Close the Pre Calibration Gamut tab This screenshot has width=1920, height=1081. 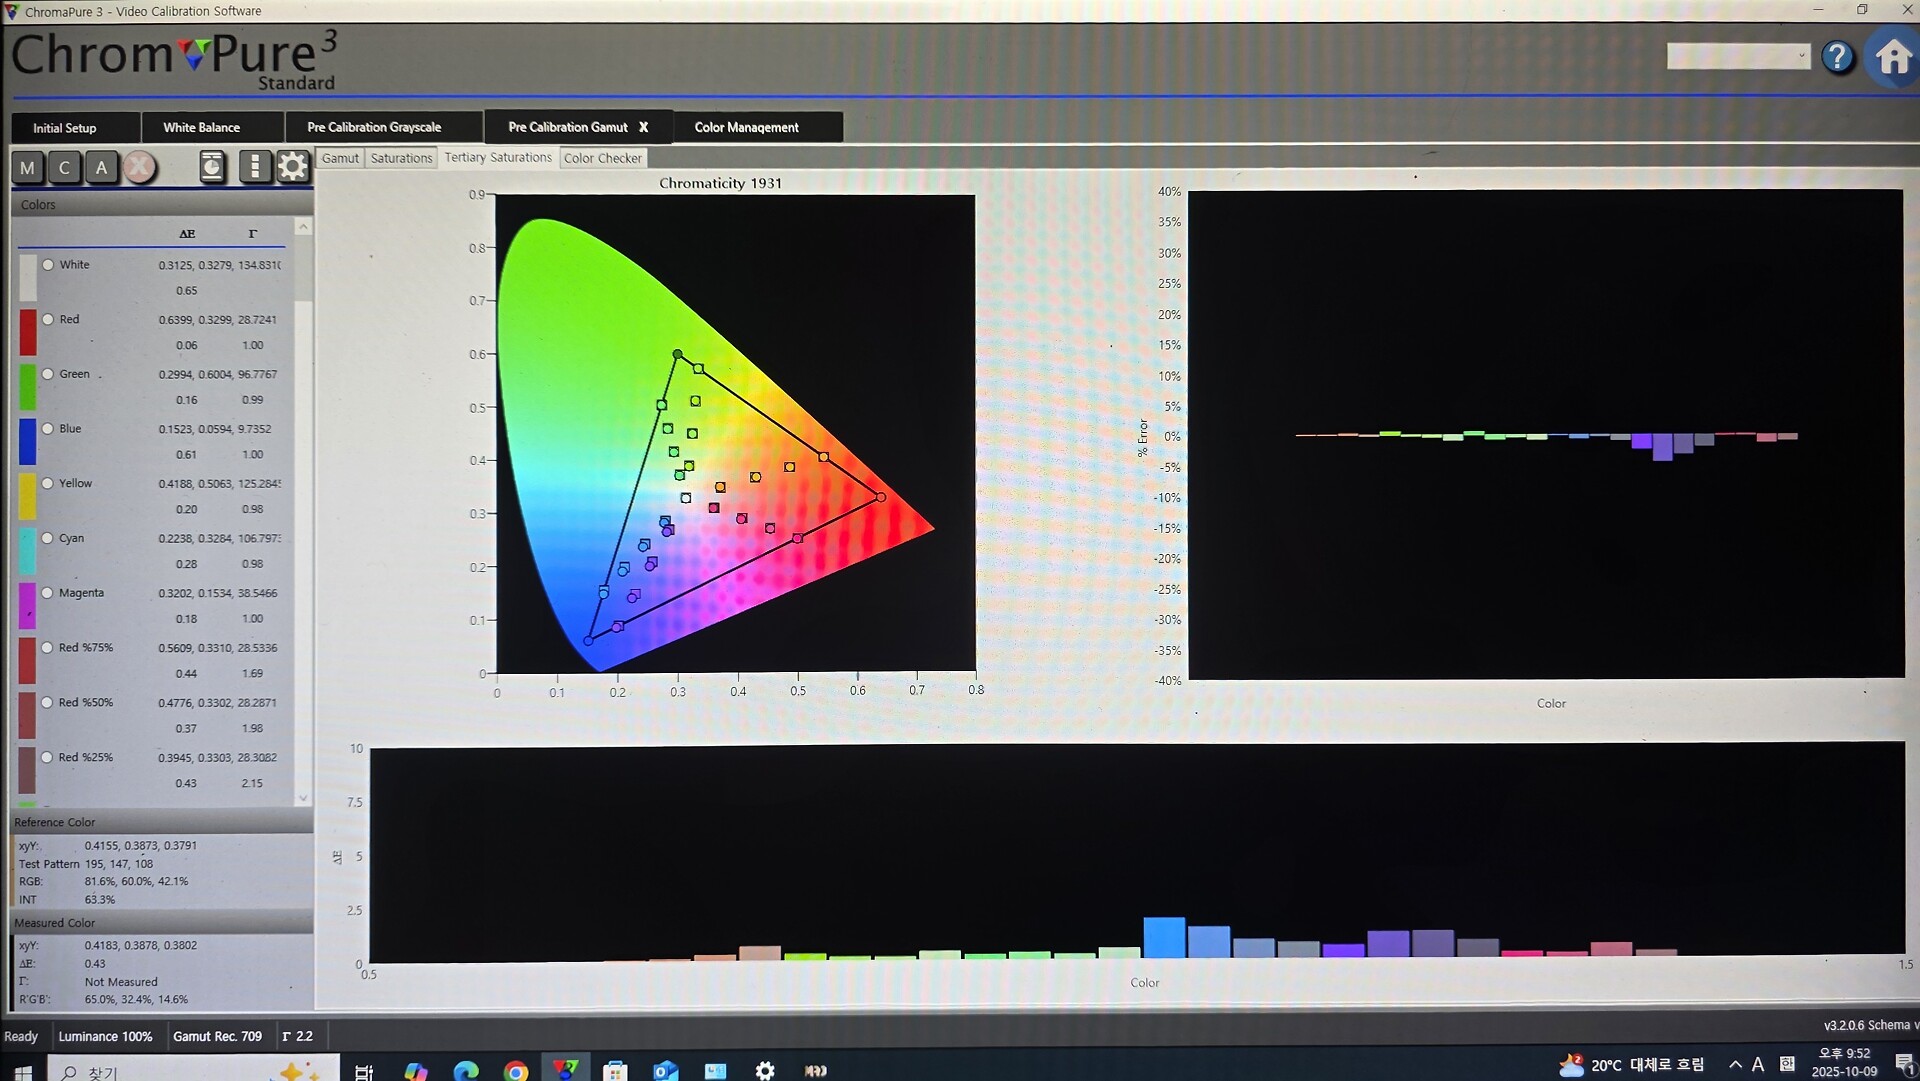tap(644, 127)
